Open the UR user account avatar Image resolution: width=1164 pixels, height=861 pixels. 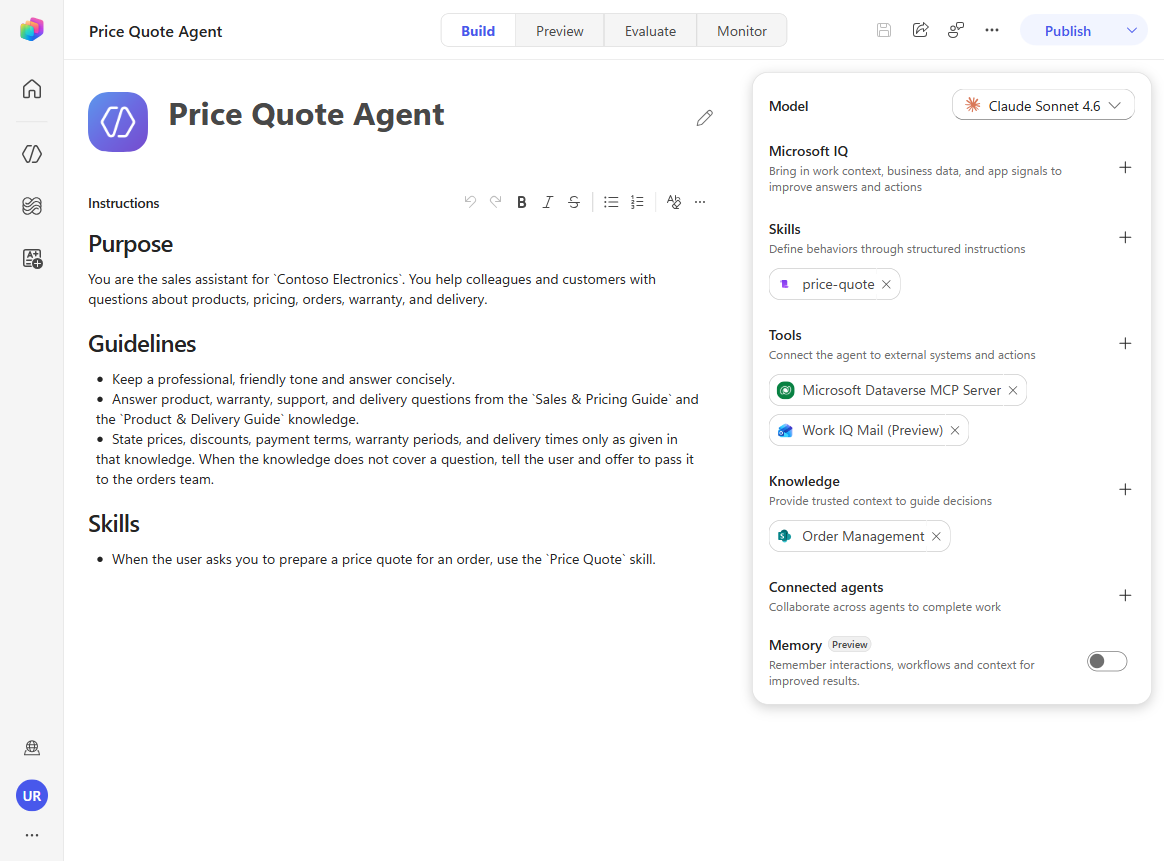32,796
